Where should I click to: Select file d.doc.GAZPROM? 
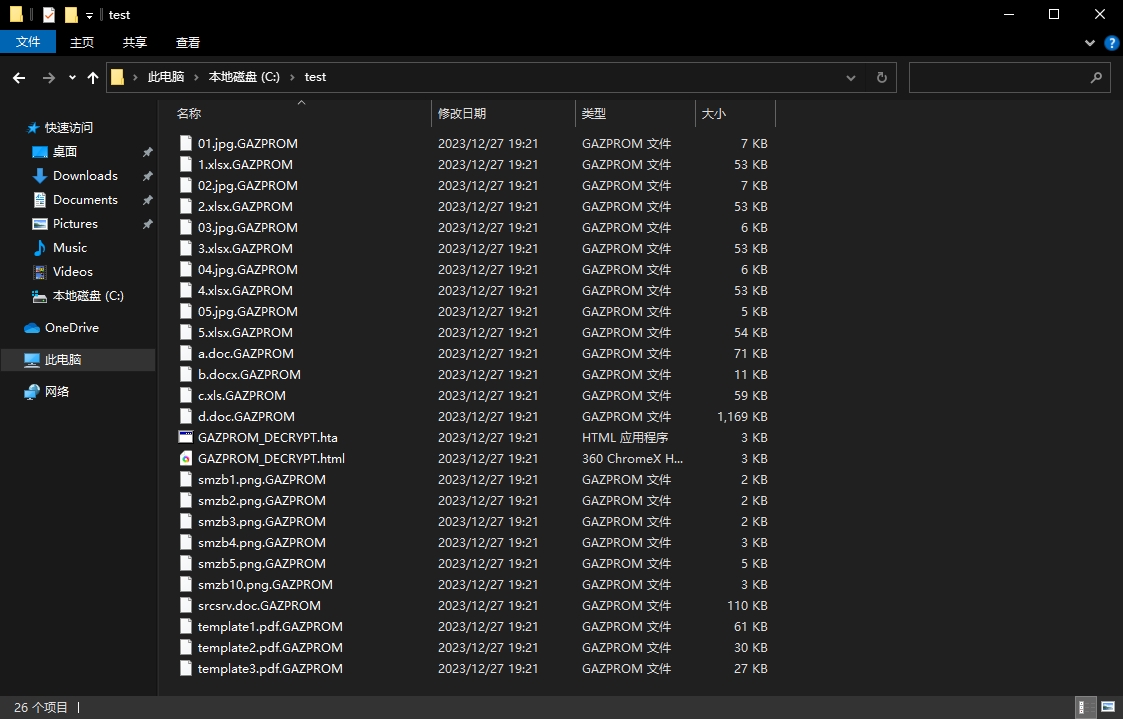click(246, 416)
